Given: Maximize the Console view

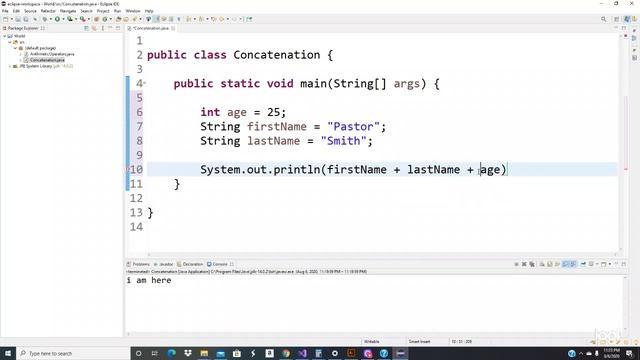Looking at the screenshot, I should pyautogui.click(x=624, y=264).
